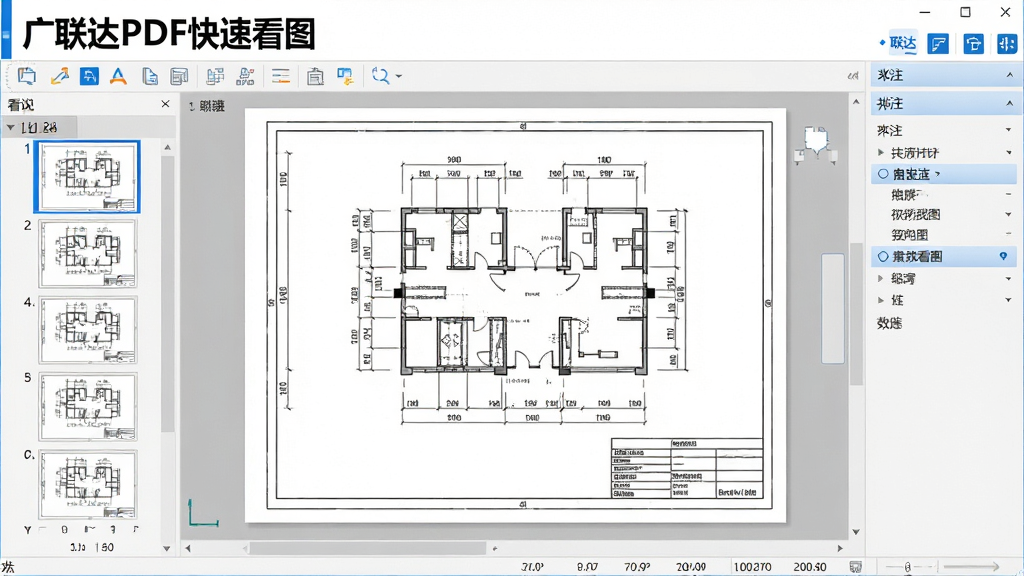Click the toolbar icon with small red mark

(246, 76)
